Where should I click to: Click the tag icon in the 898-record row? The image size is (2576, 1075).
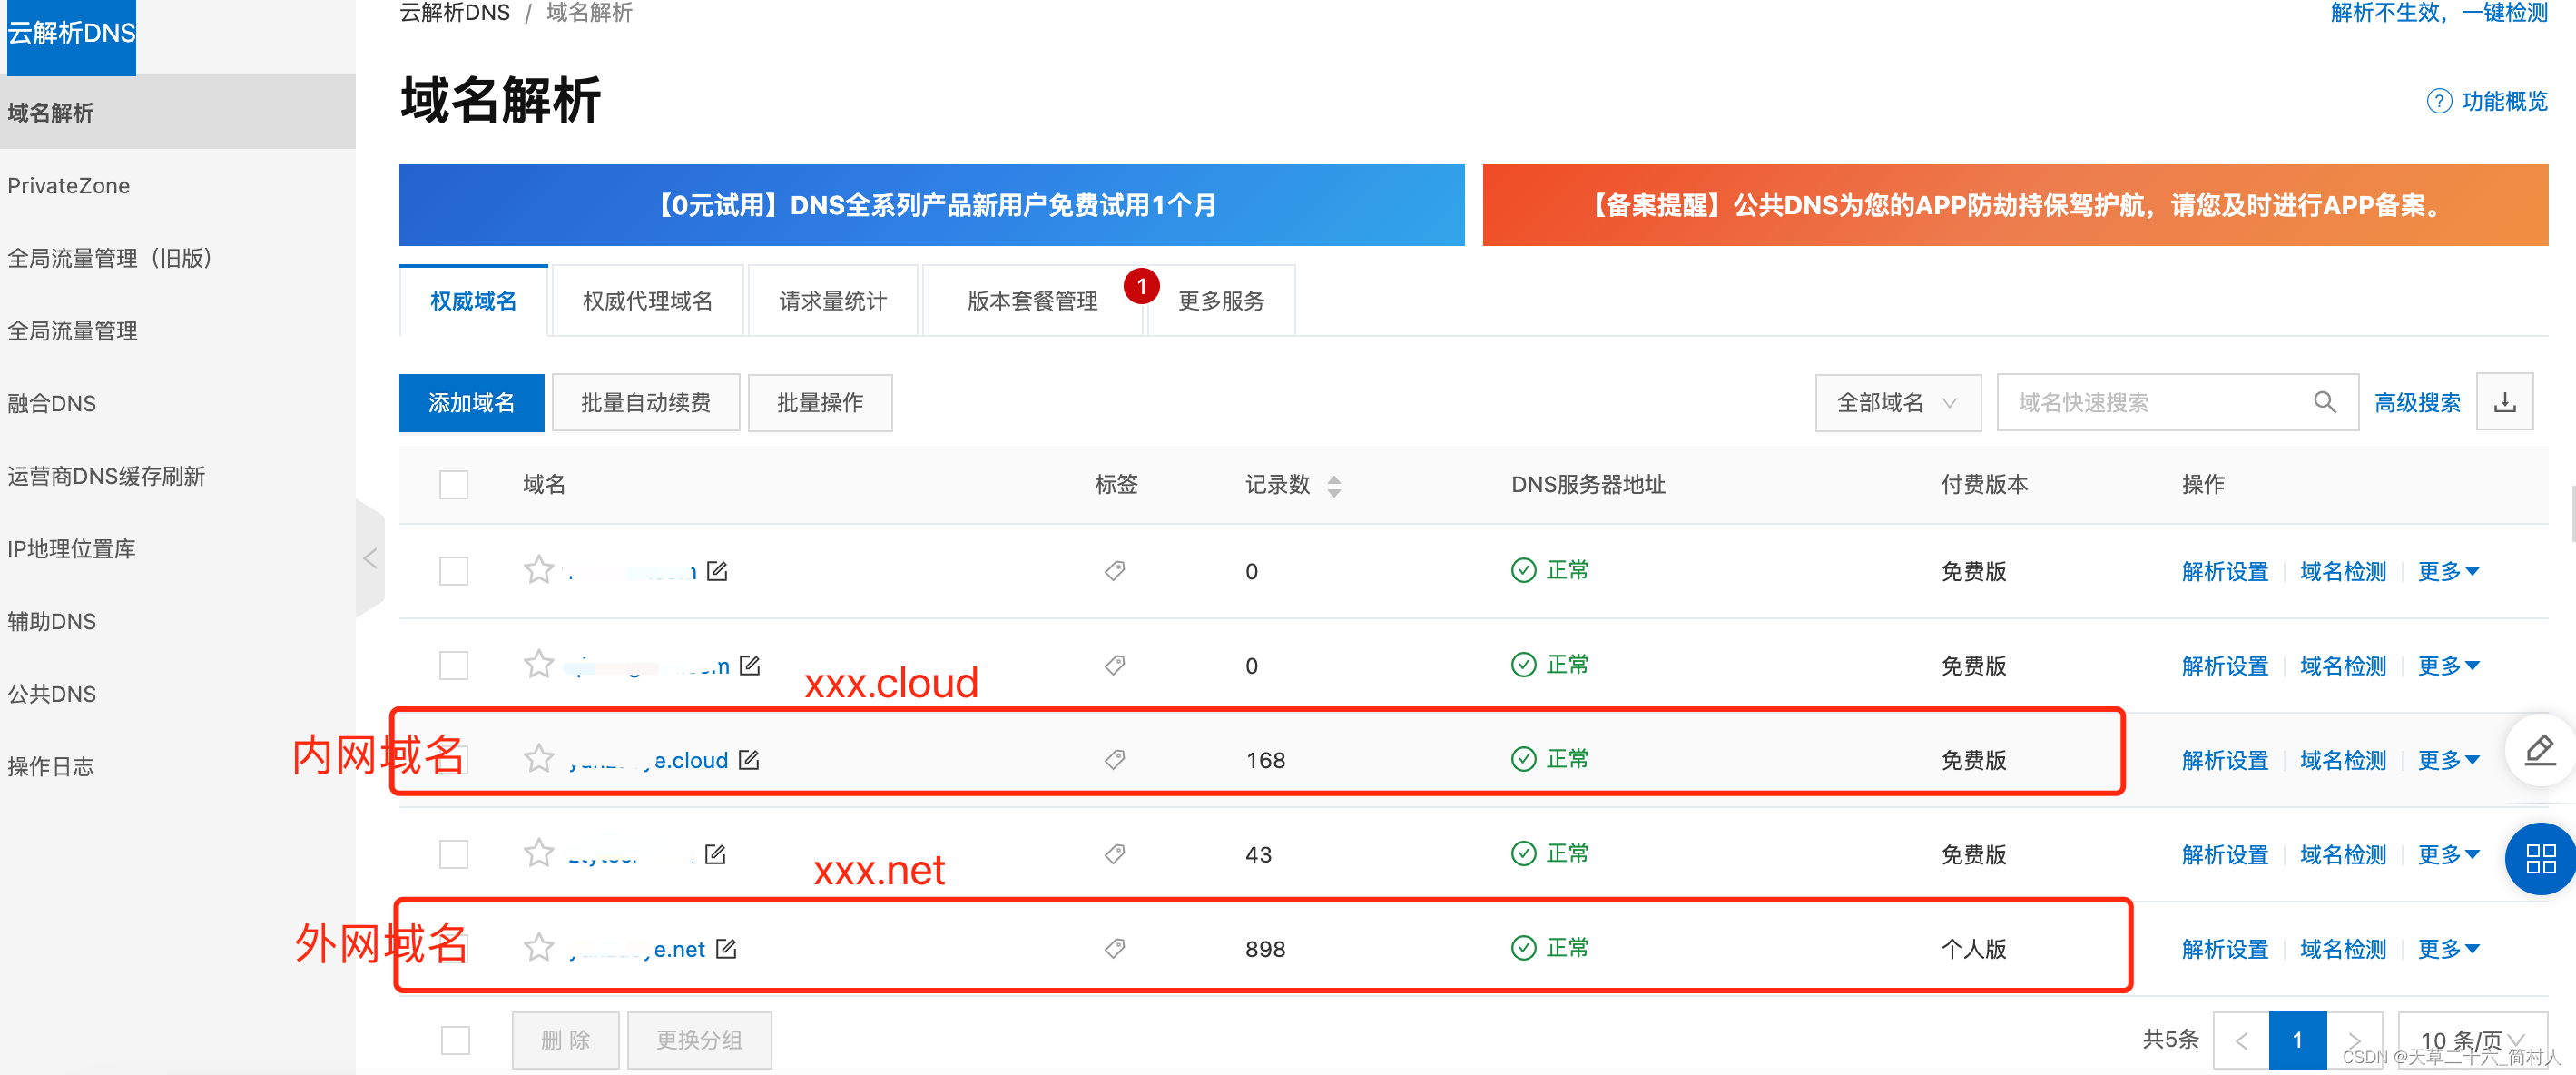[x=1115, y=948]
